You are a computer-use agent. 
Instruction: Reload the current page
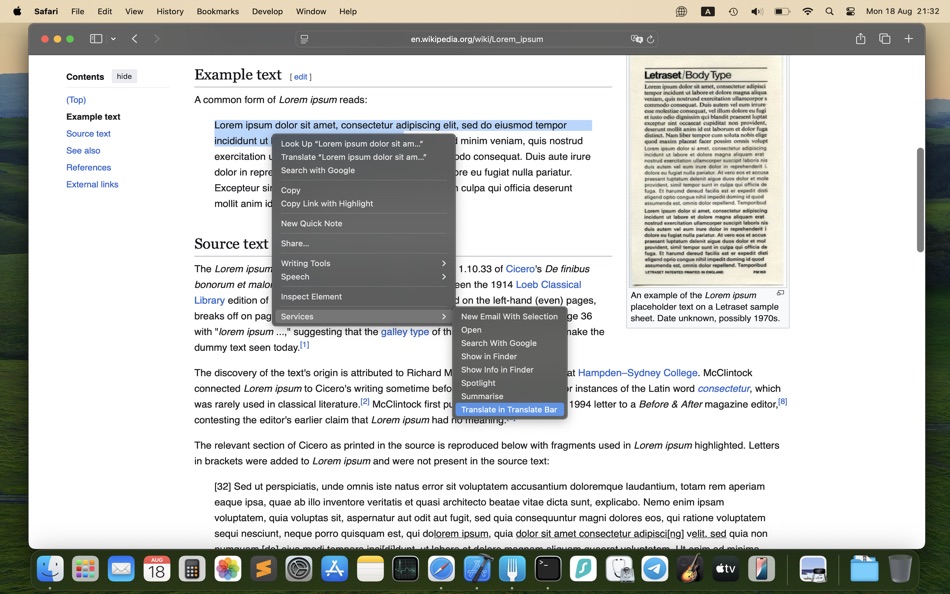tap(651, 39)
